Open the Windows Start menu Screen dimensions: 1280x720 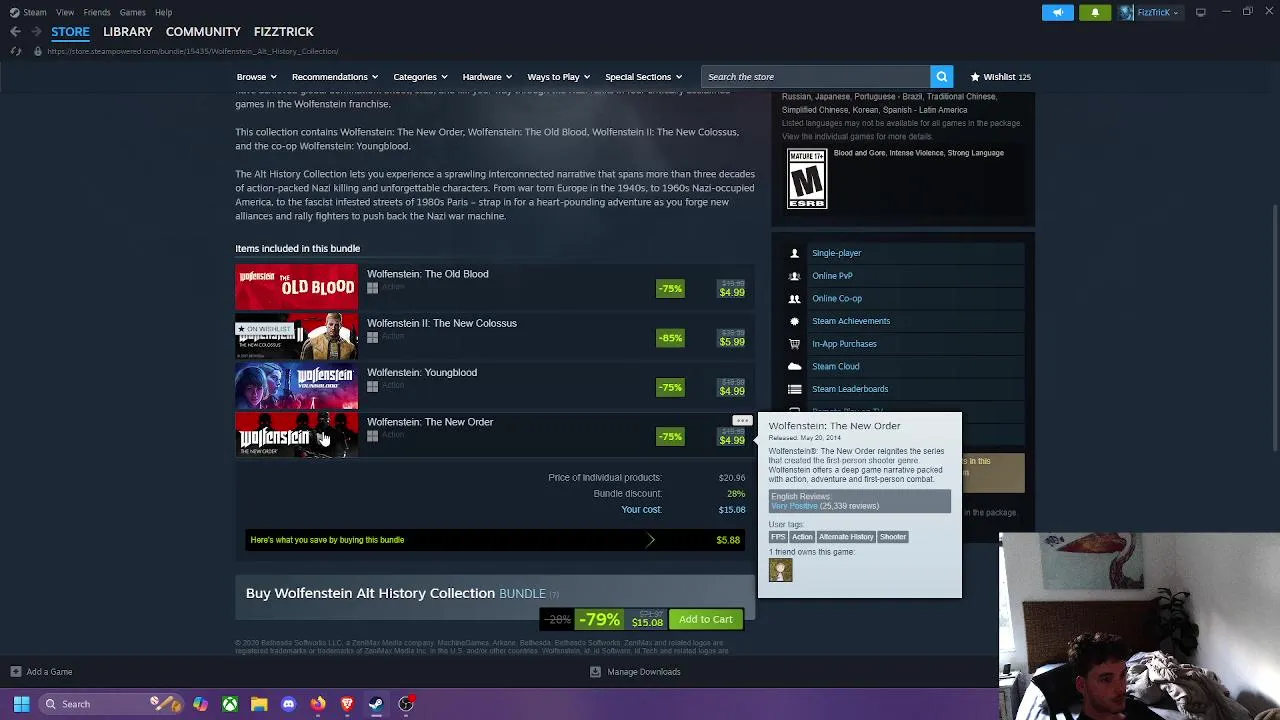point(21,704)
